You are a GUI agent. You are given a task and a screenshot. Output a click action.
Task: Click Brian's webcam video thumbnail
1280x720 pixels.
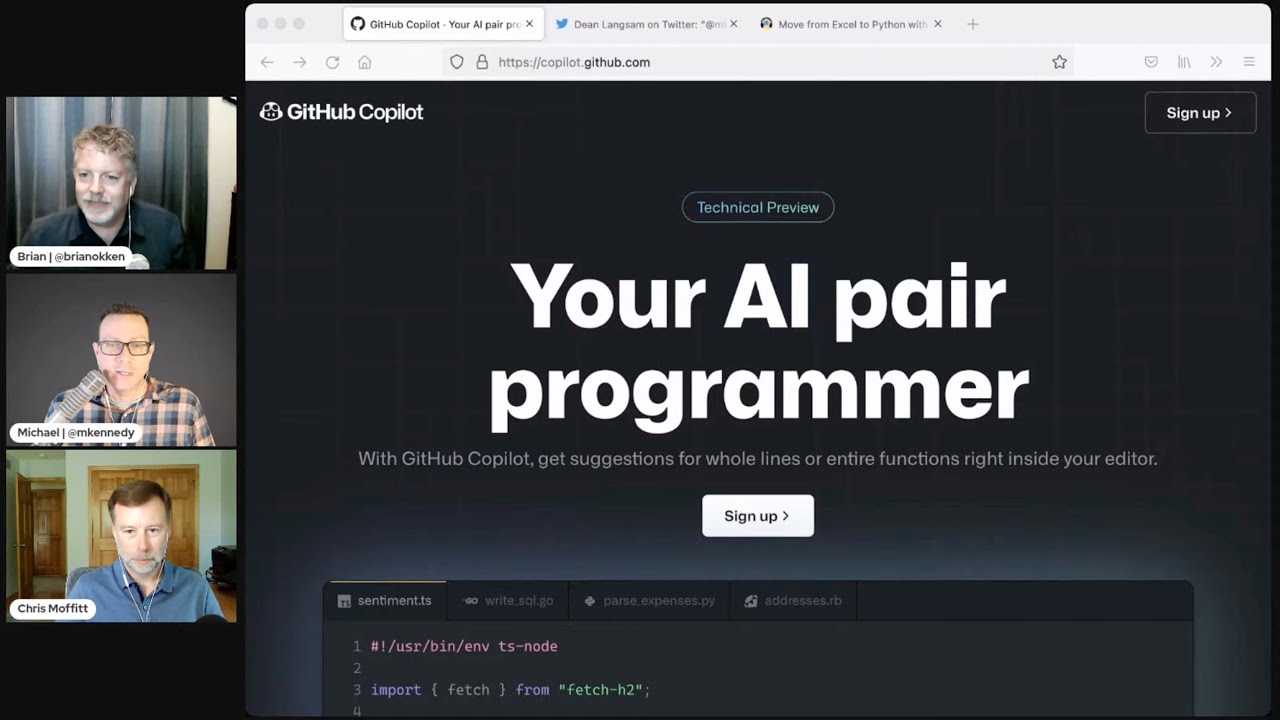[121, 183]
